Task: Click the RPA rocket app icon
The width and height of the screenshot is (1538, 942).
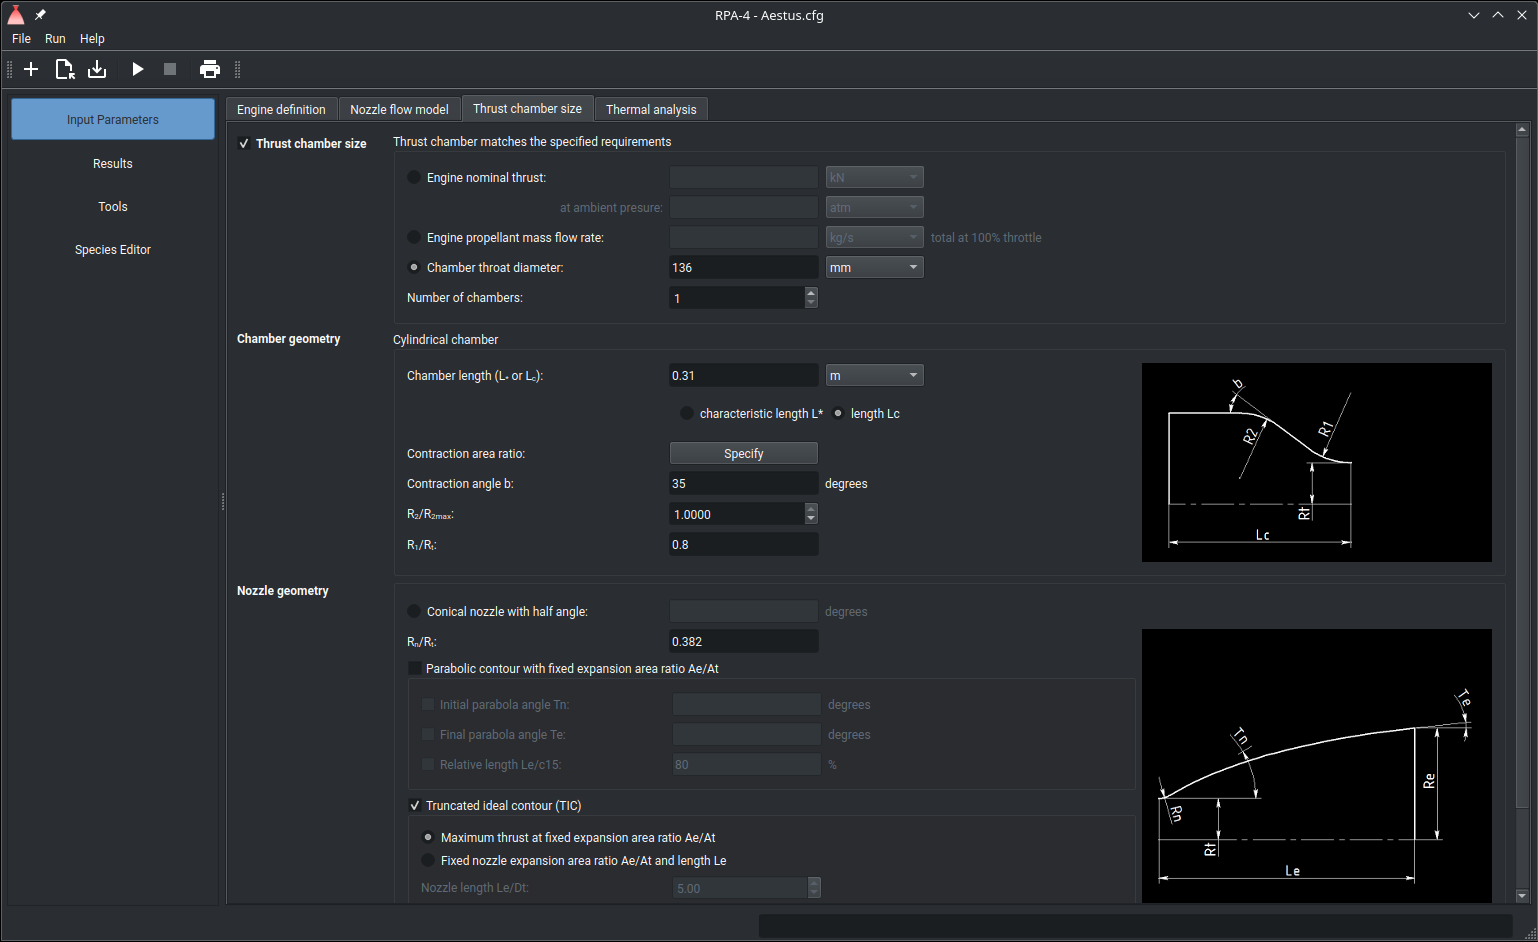Action: 16,15
